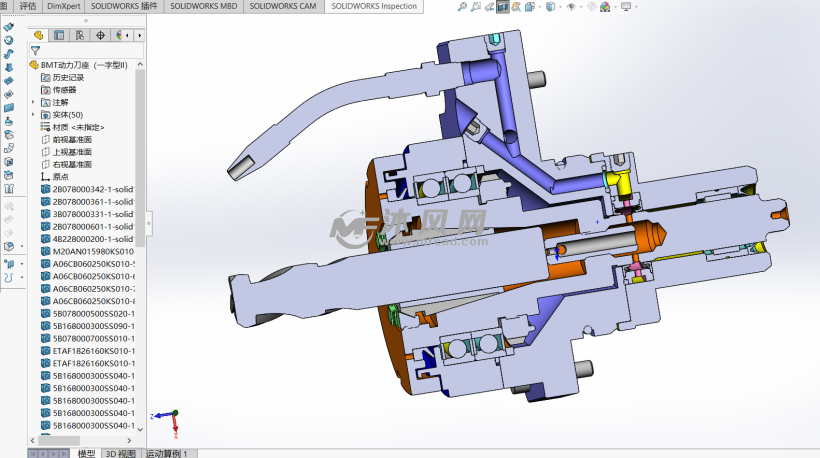820x458 pixels.
Task: Open the ConfigurationManager tab icon
Action: (79, 35)
